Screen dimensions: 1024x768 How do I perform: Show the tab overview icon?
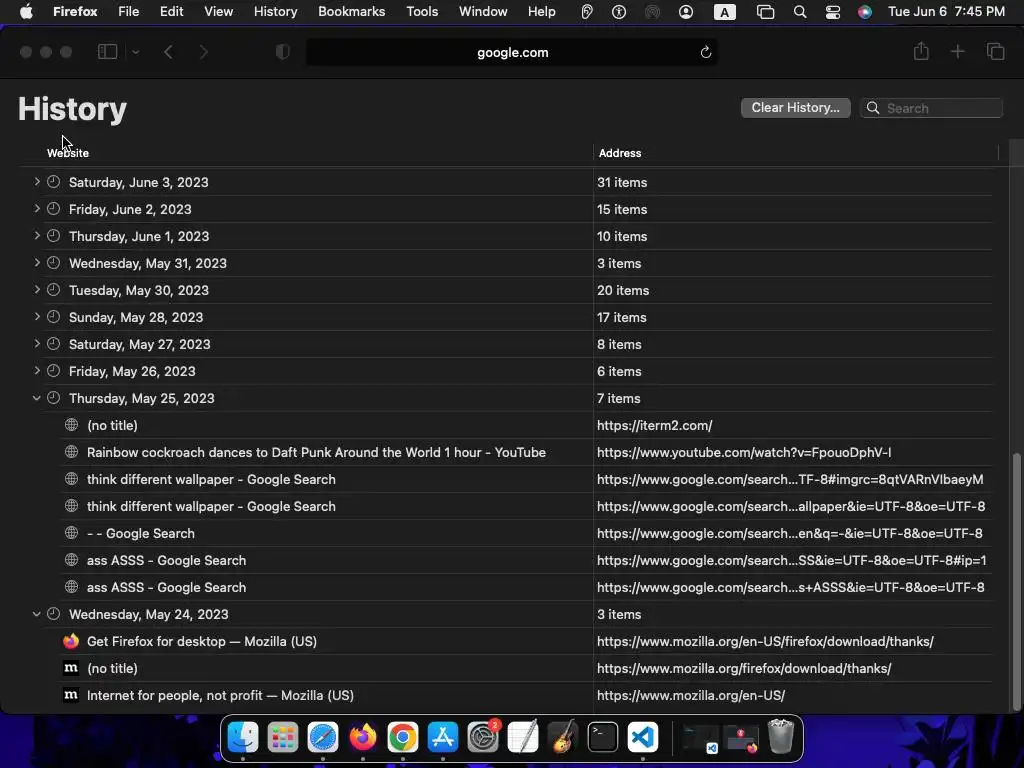[x=995, y=52]
